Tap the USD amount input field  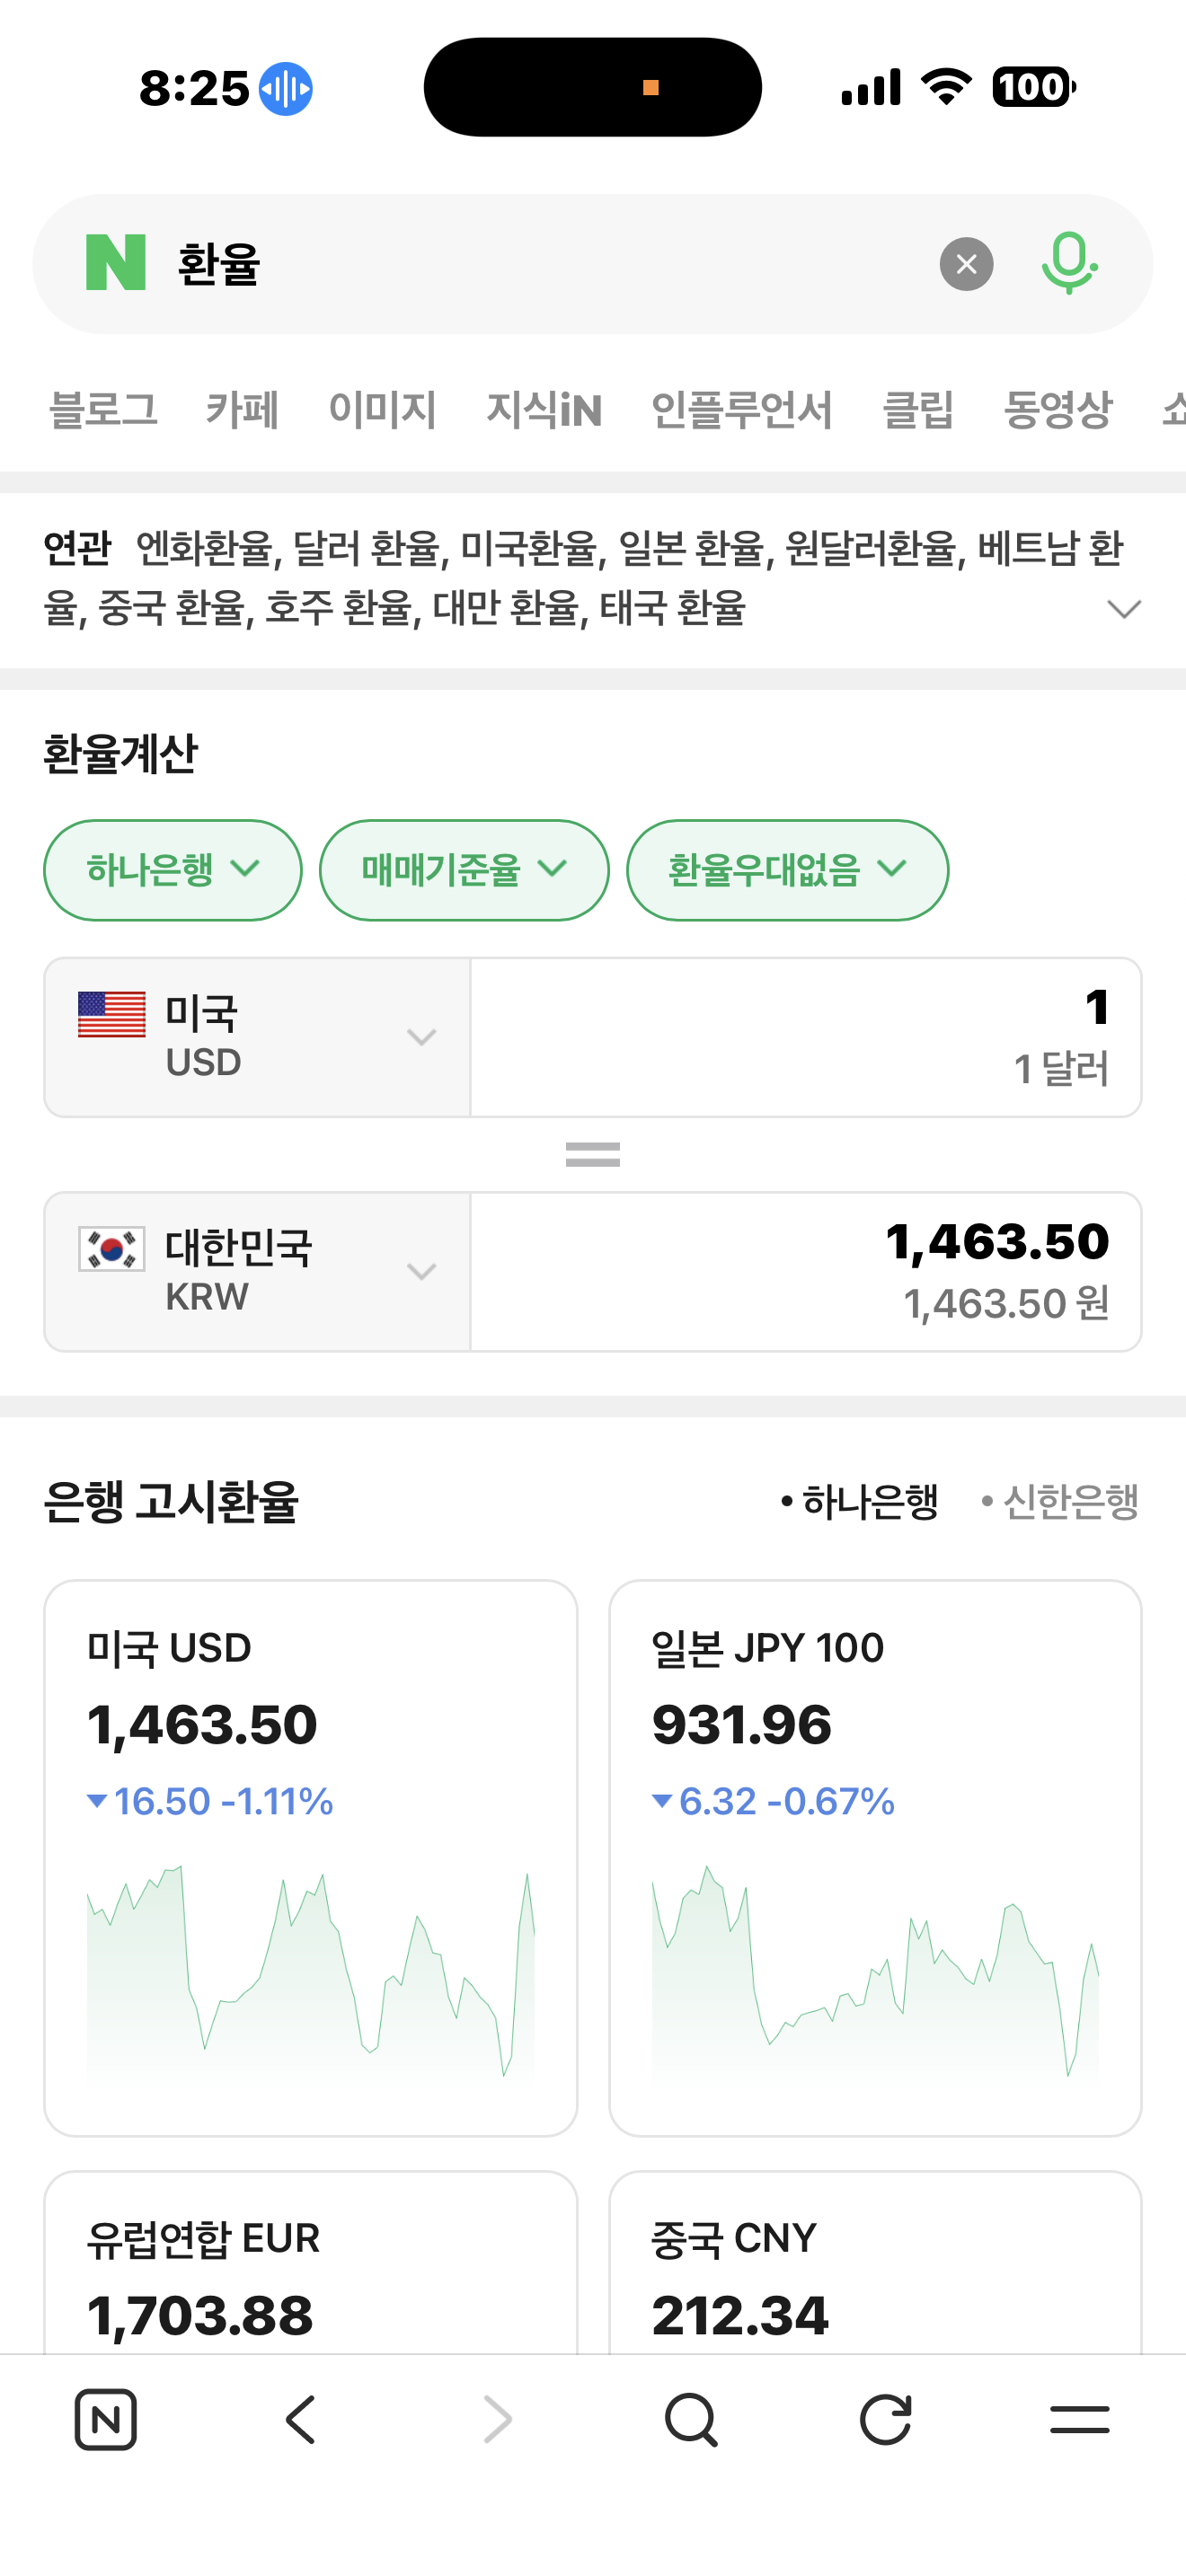805,1038
